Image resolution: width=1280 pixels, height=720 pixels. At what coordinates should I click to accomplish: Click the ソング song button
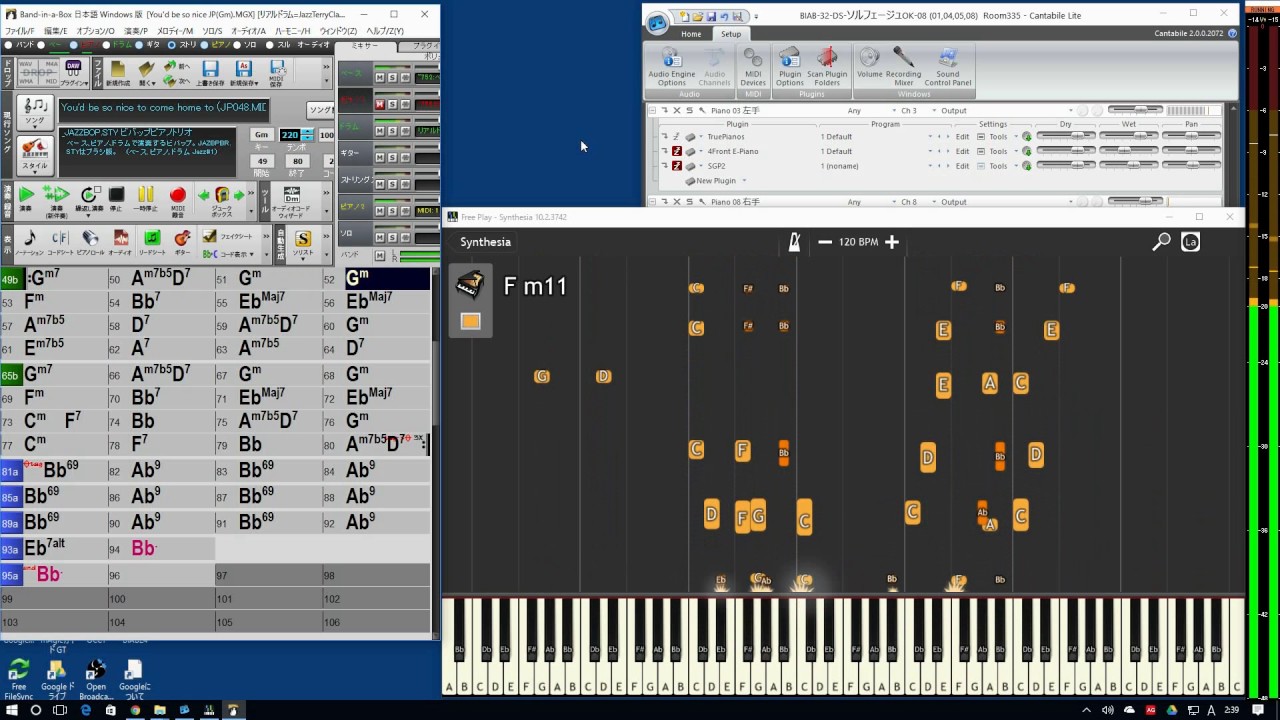[x=35, y=111]
